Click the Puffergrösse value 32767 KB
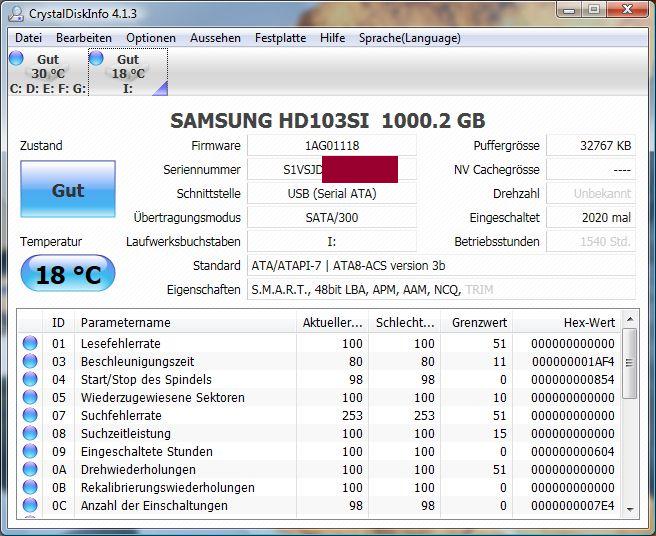This screenshot has height=536, width=656. (591, 146)
